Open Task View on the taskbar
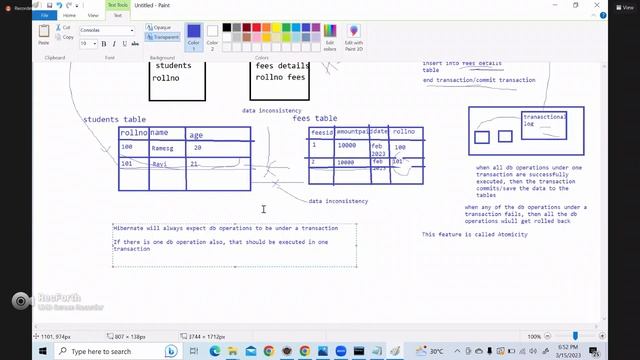Screen dimensions: 640x360 click(x=194, y=351)
